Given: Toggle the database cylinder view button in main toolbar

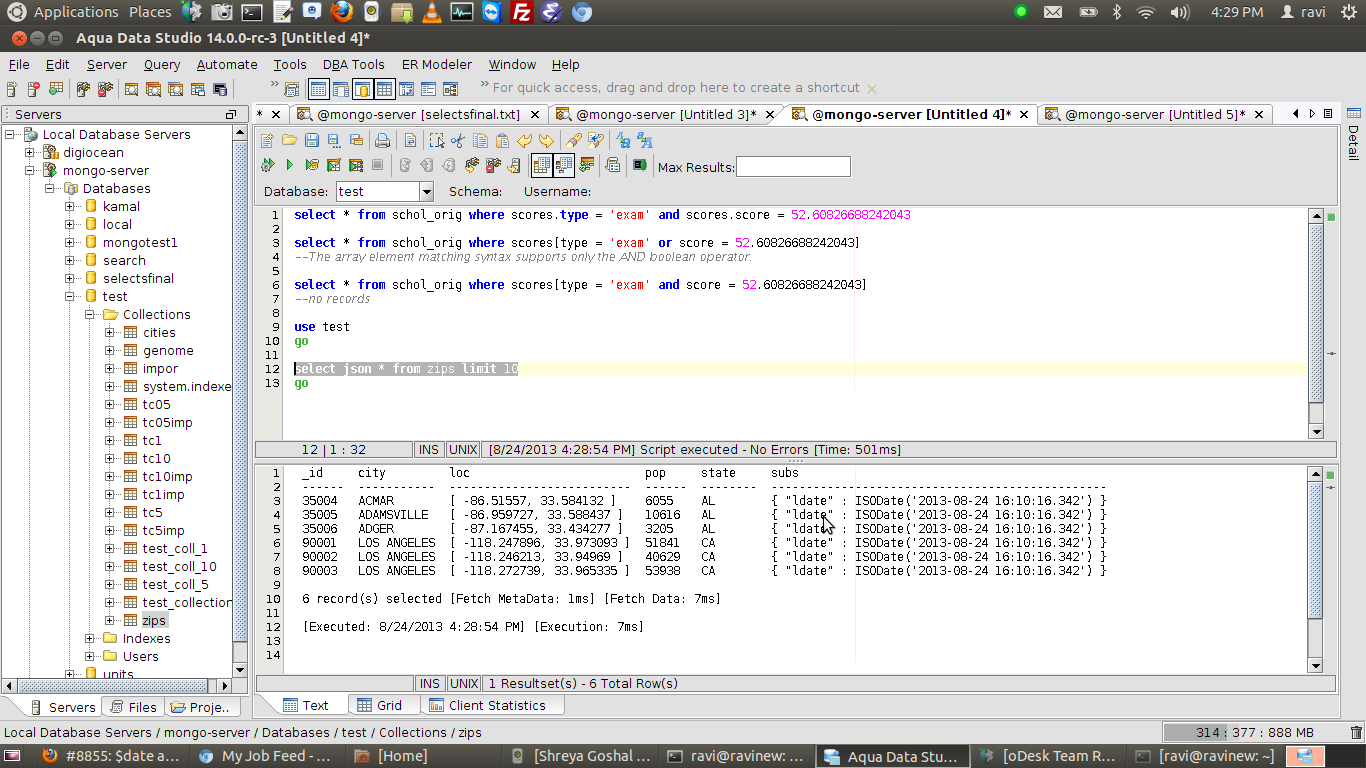Looking at the screenshot, I should point(363,89).
